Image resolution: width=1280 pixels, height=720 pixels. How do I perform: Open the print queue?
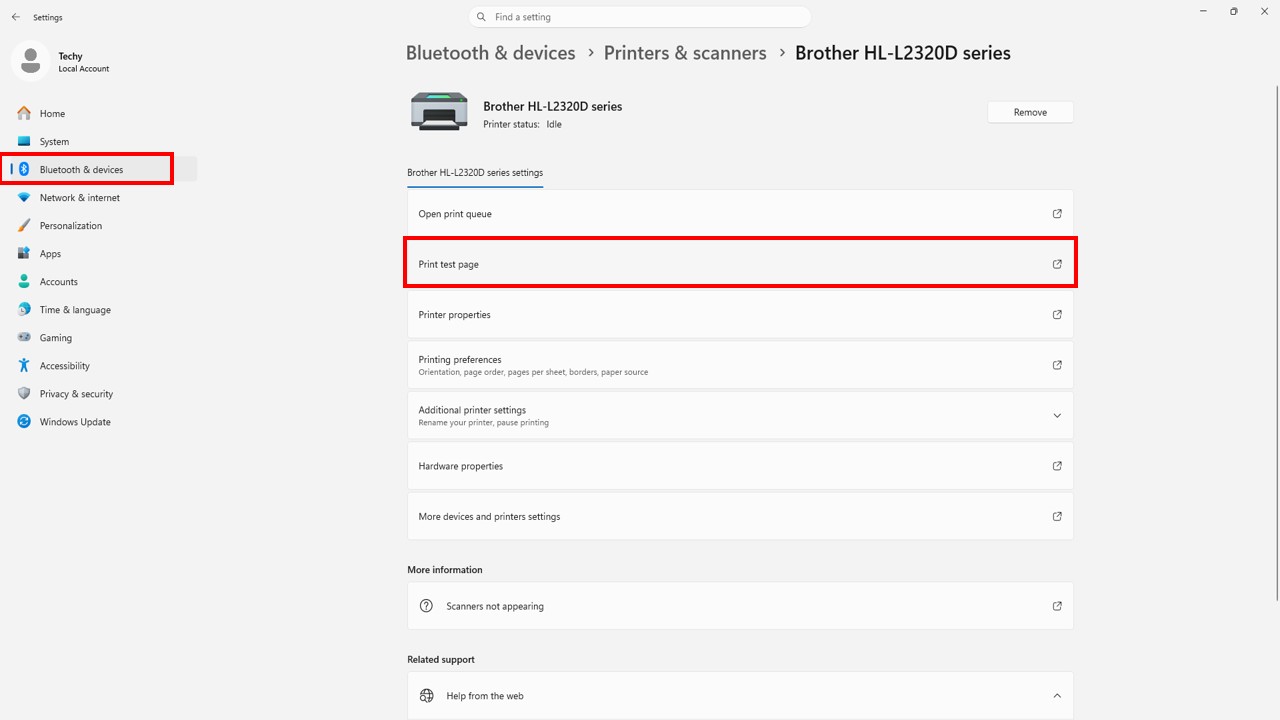739,214
